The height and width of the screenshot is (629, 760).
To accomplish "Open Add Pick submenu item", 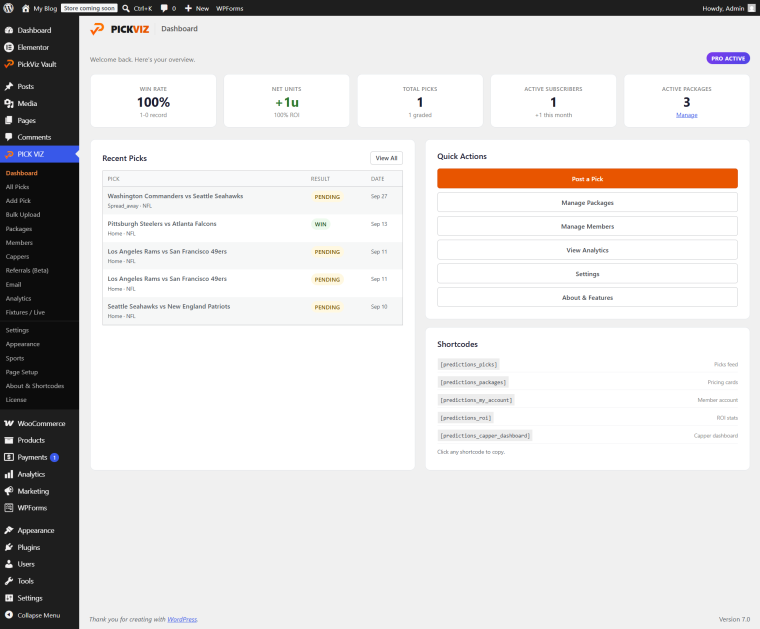I will click(x=18, y=201).
